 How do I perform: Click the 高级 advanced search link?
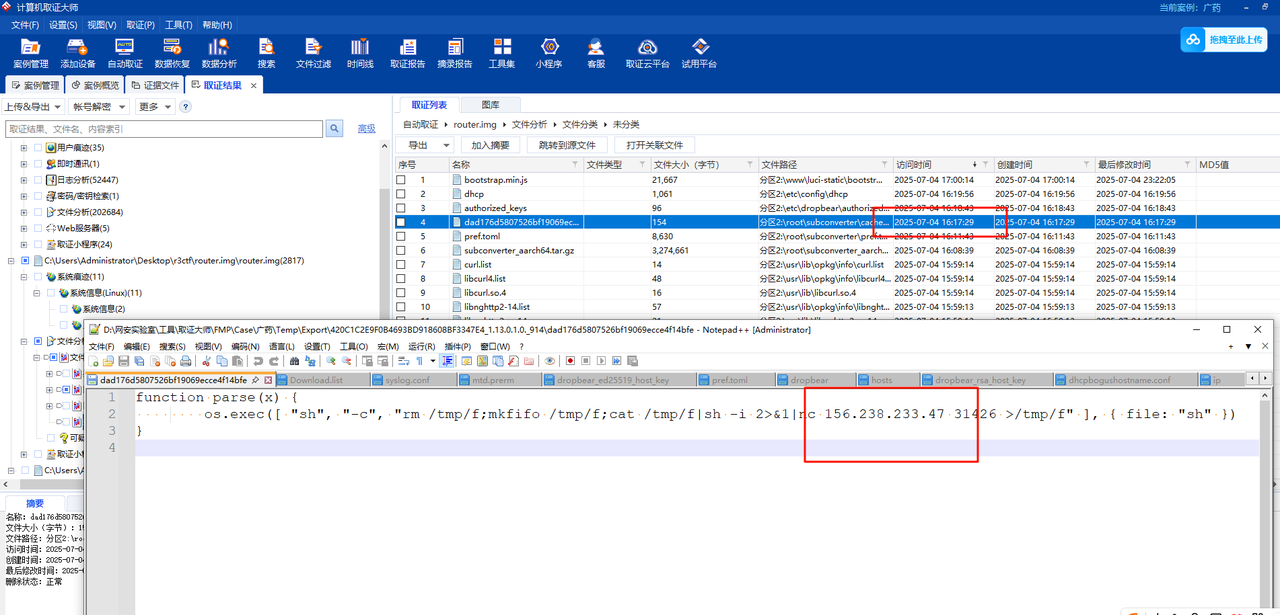point(367,129)
